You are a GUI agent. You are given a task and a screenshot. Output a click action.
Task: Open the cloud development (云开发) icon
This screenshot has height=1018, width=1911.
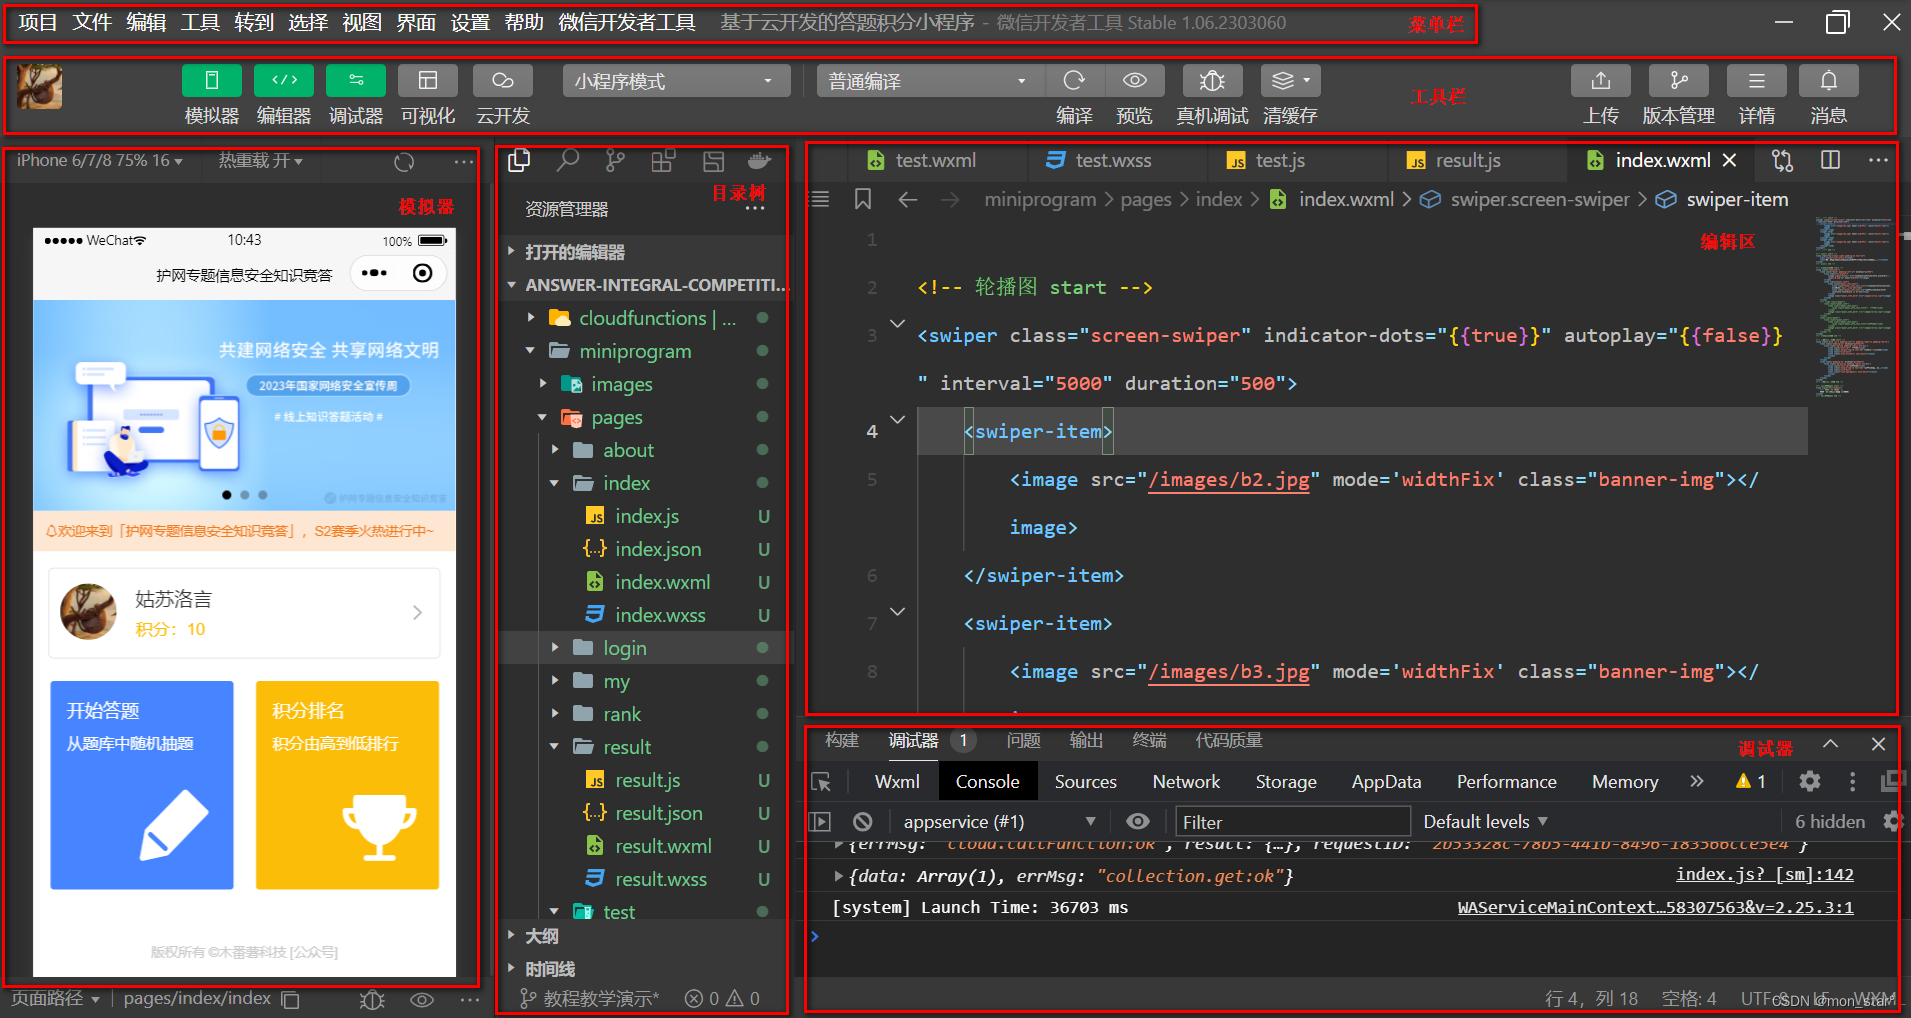point(503,81)
